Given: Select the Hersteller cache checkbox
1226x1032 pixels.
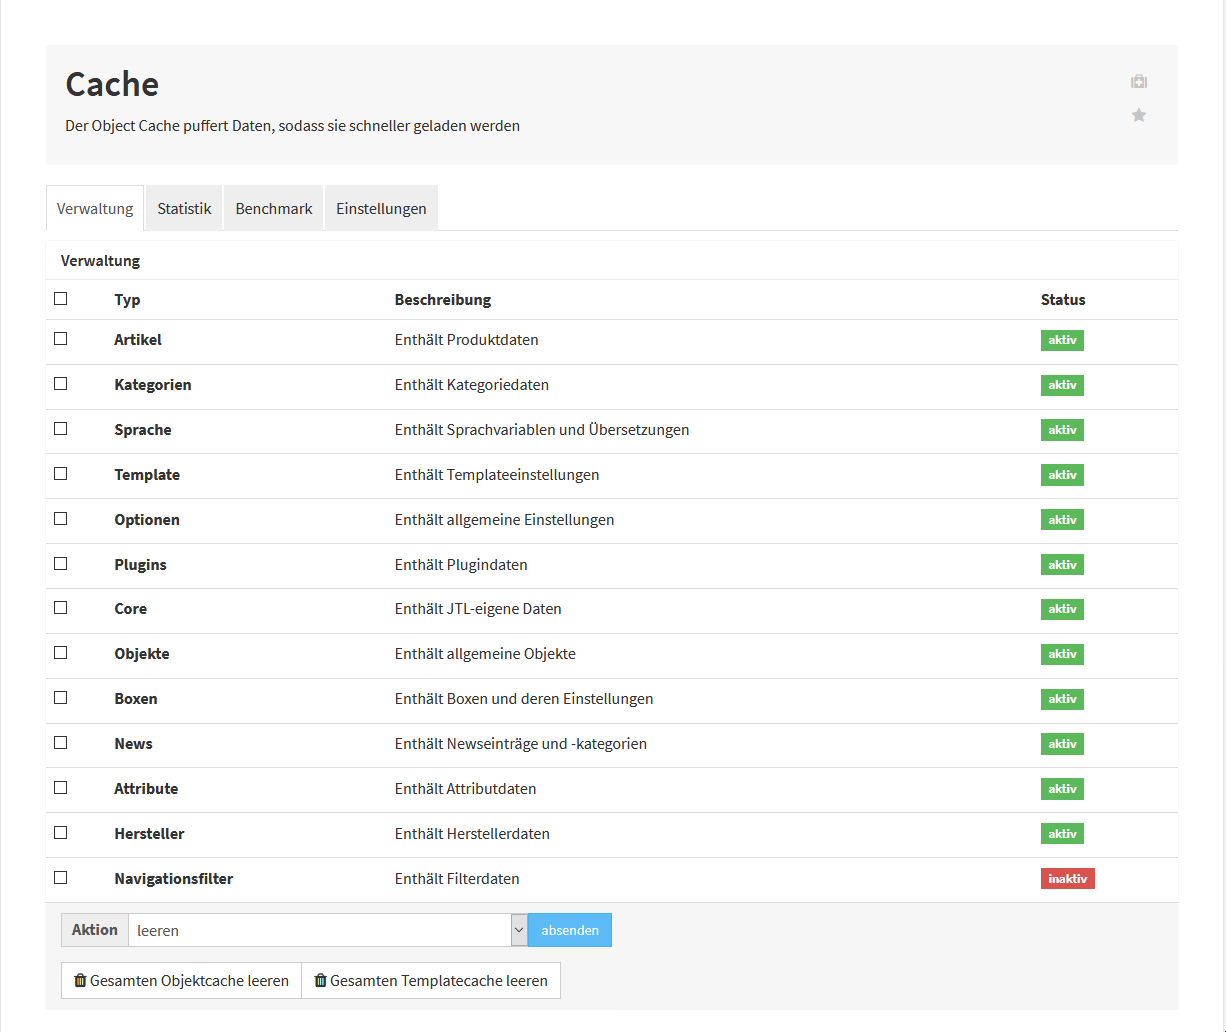Looking at the screenshot, I should click(x=61, y=832).
